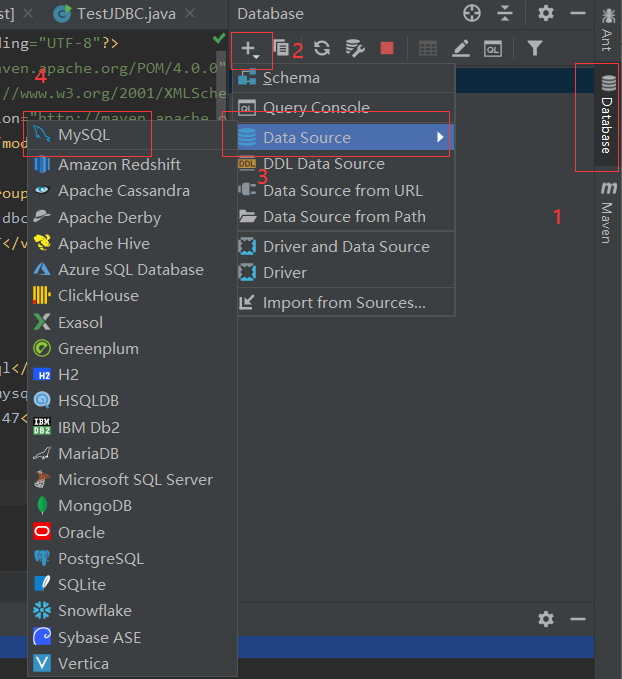Click the green checkmark inspection indicator
The image size is (622, 679).
tap(219, 38)
